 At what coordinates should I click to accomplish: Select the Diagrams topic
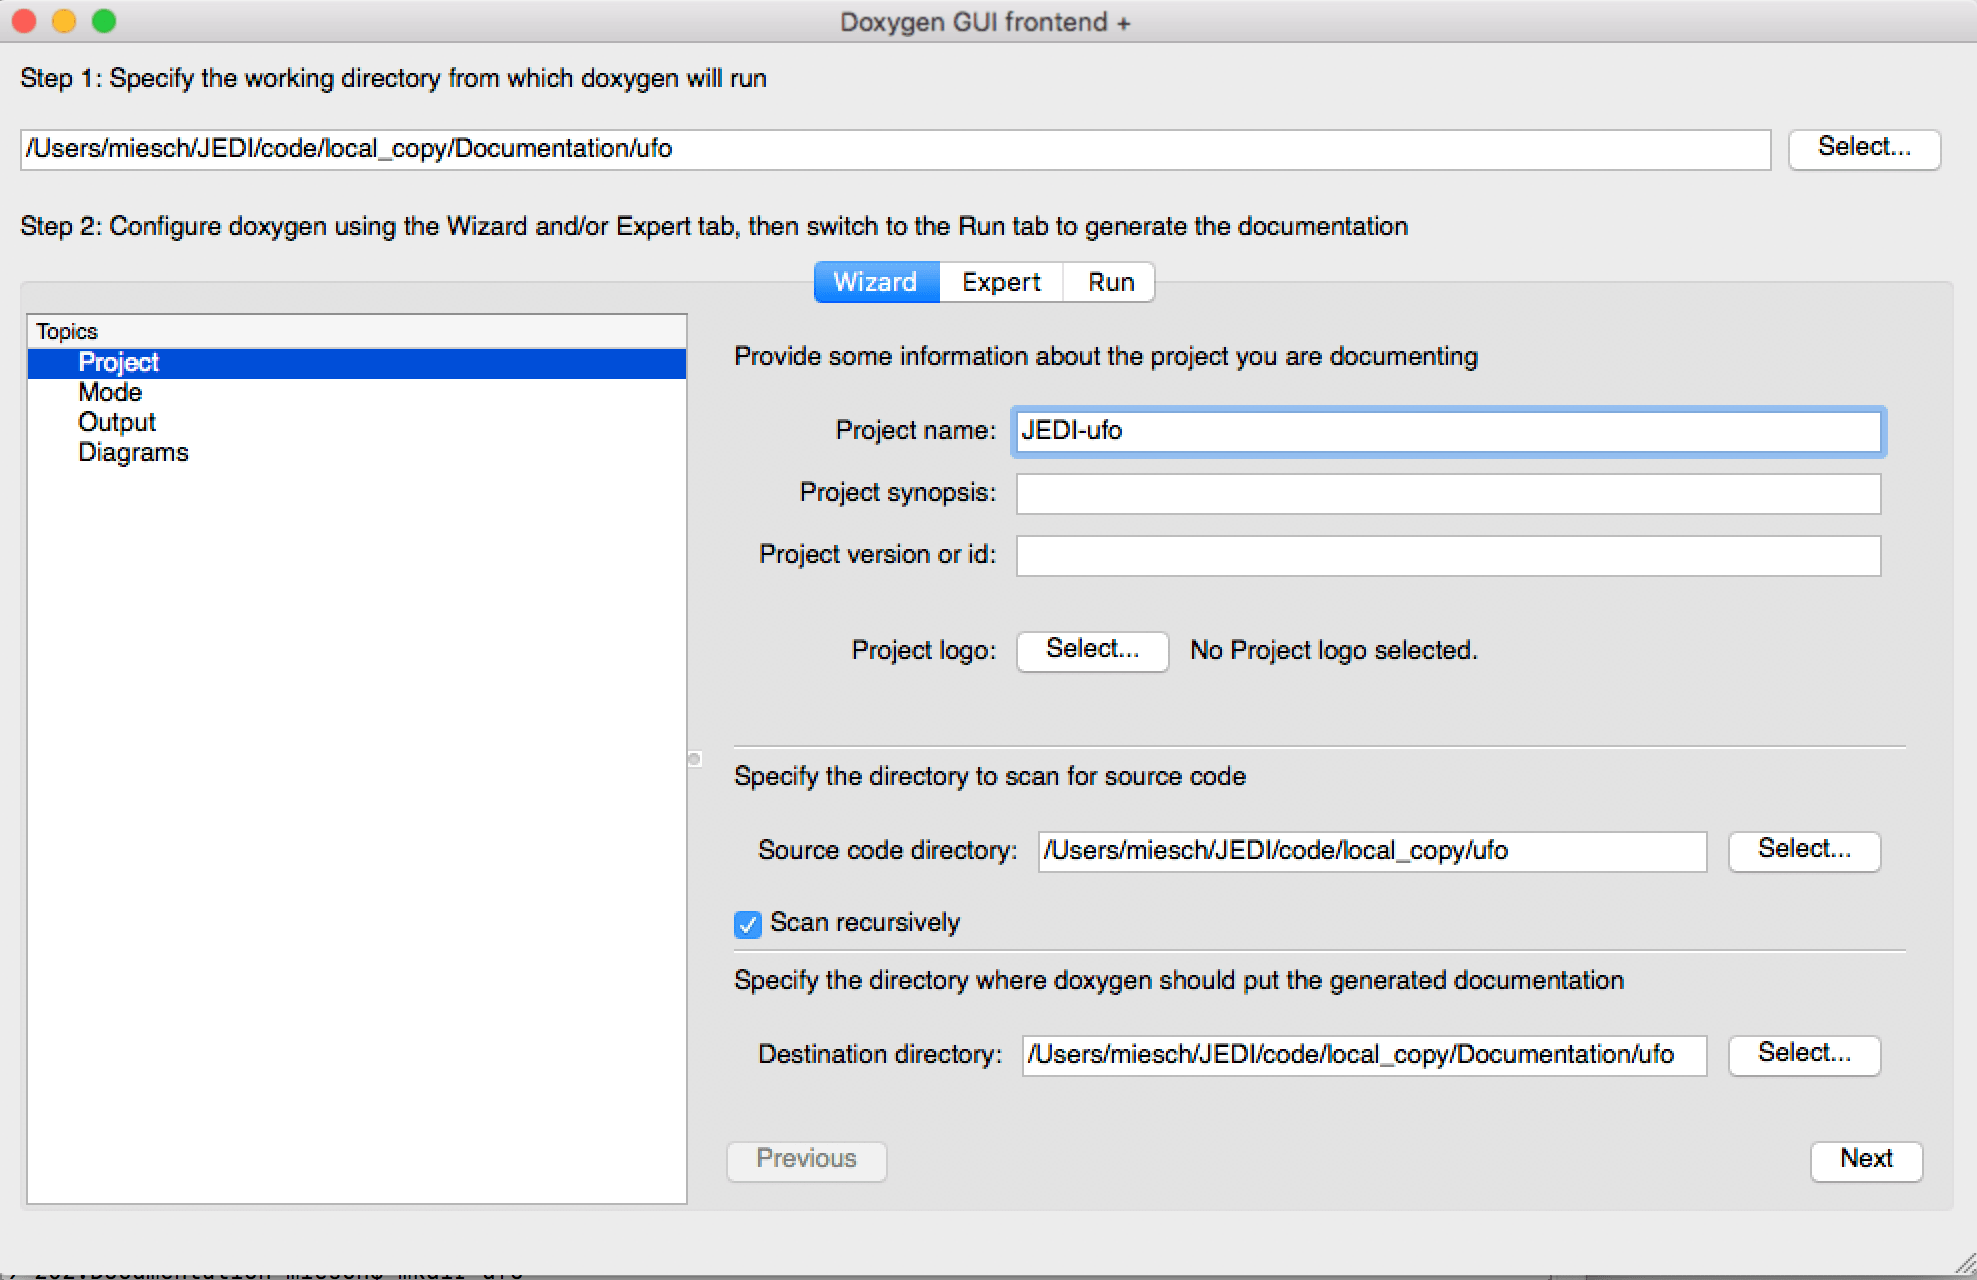pos(133,452)
